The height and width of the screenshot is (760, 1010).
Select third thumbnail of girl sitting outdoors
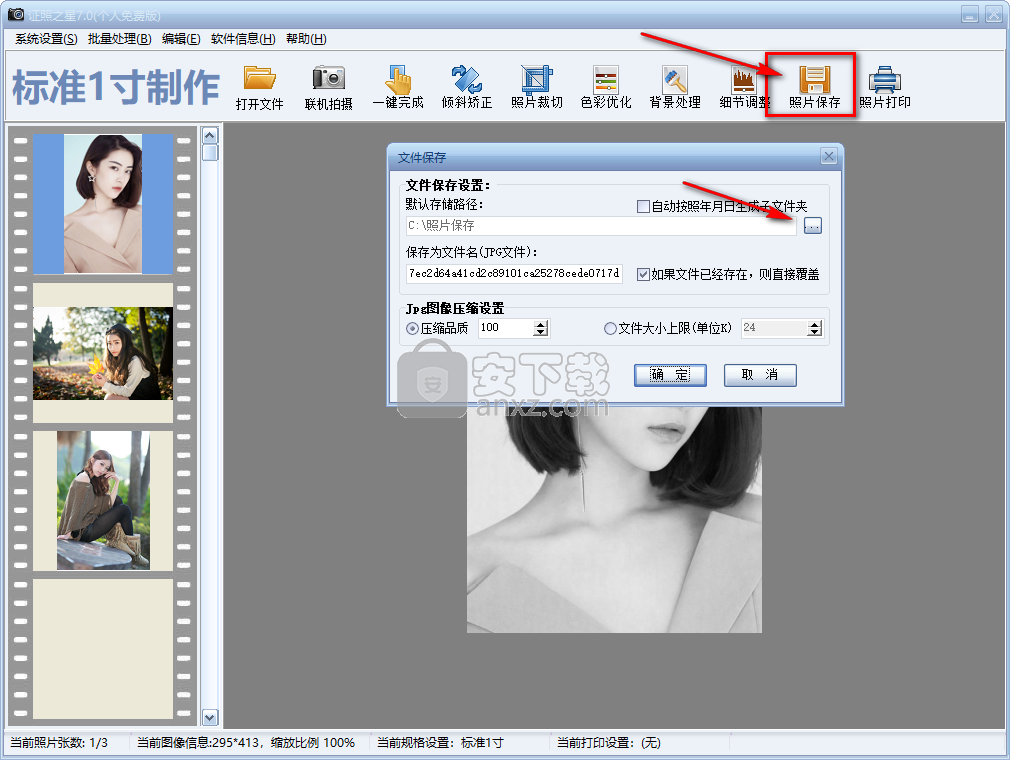click(103, 500)
